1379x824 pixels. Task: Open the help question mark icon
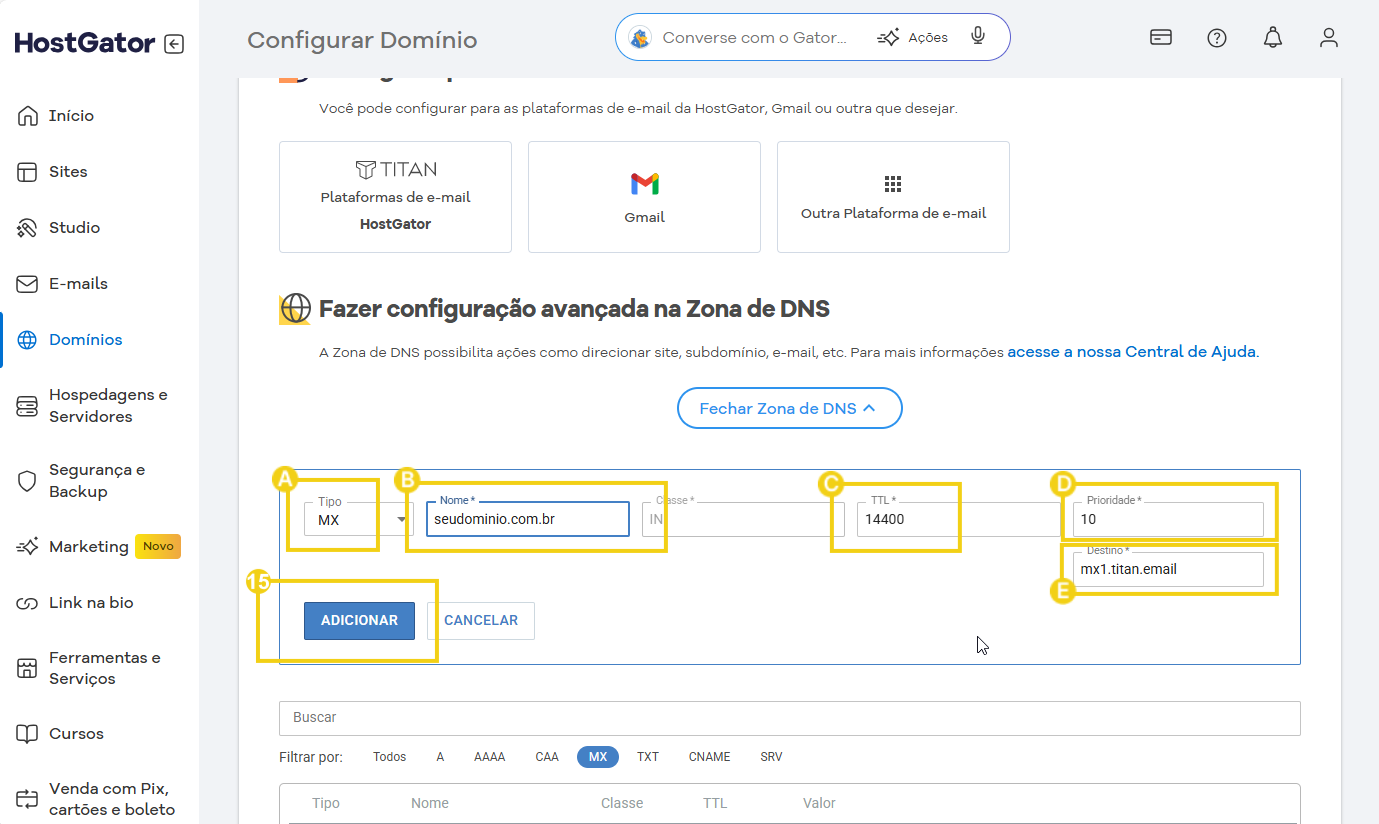(x=1216, y=38)
